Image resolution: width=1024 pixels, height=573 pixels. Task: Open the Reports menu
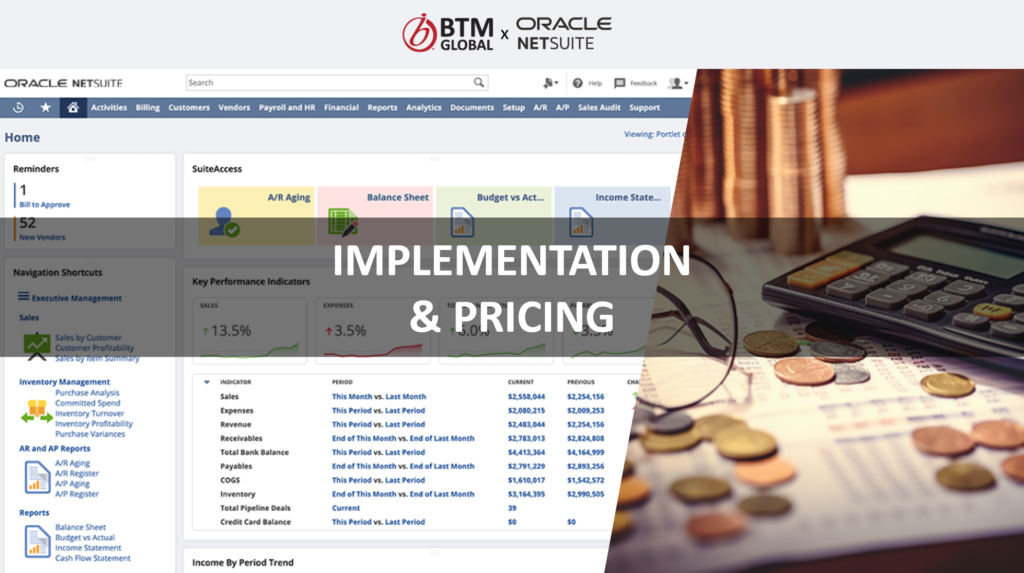point(382,108)
